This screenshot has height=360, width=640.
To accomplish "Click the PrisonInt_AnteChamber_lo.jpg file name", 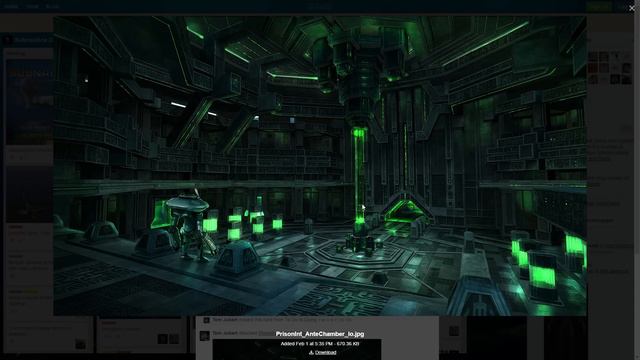I will coord(320,334).
